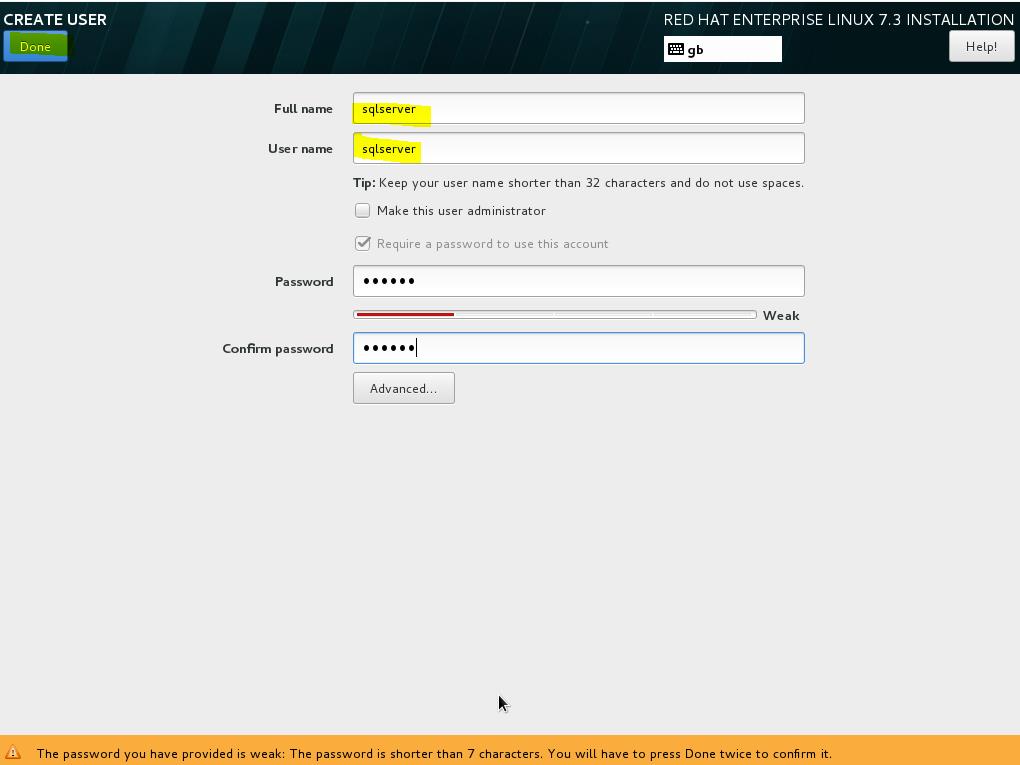The width and height of the screenshot is (1020, 765).
Task: Click the warning triangle icon
Action: pyautogui.click(x=13, y=753)
